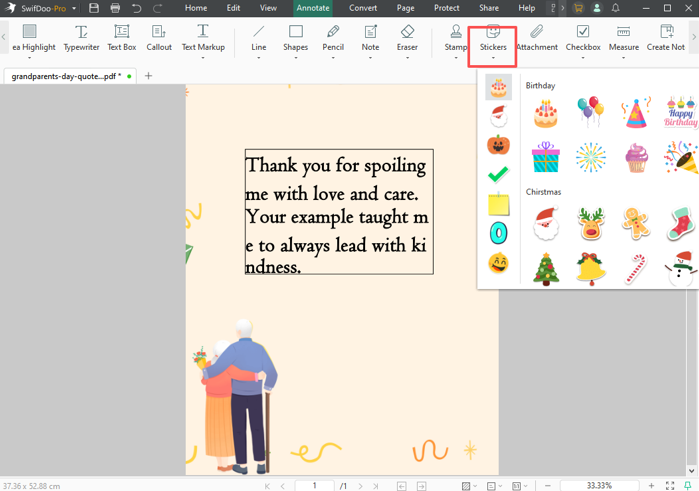Switch to the Convert menu tab
The image size is (699, 491).
tap(363, 8)
